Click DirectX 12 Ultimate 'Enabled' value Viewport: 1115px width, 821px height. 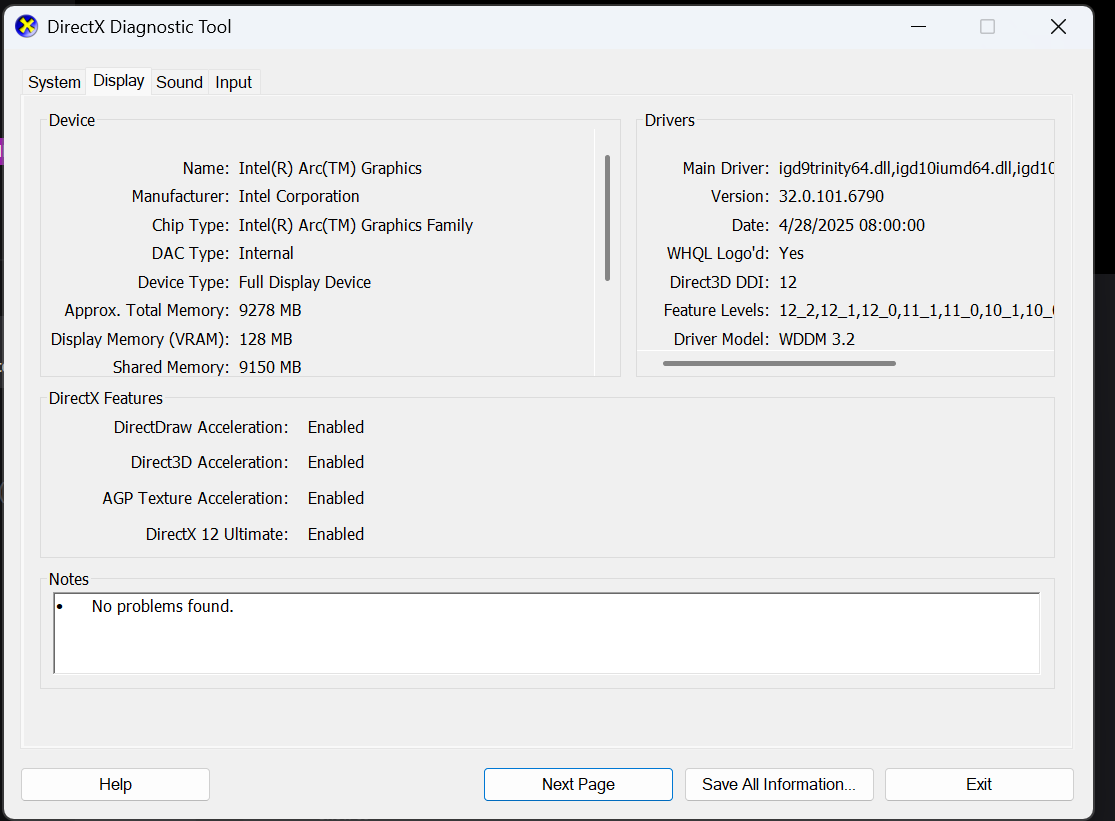pyautogui.click(x=336, y=534)
